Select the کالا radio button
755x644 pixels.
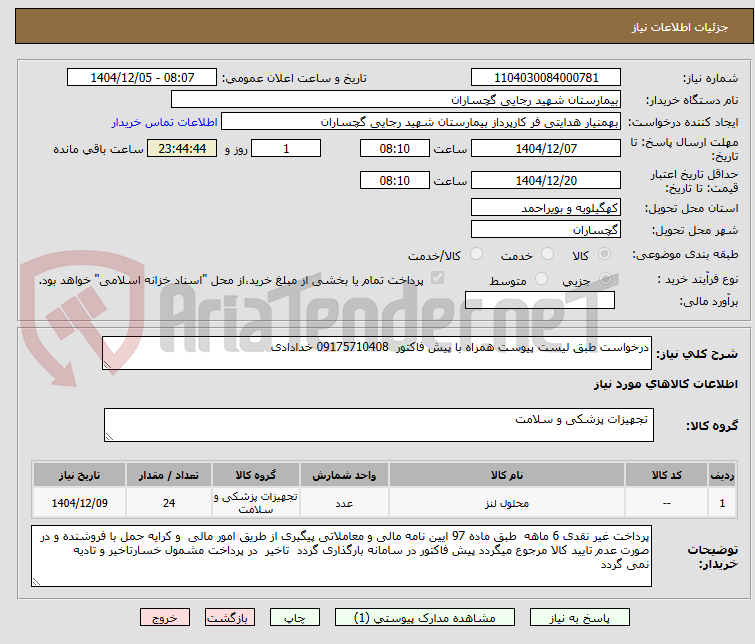pos(604,254)
